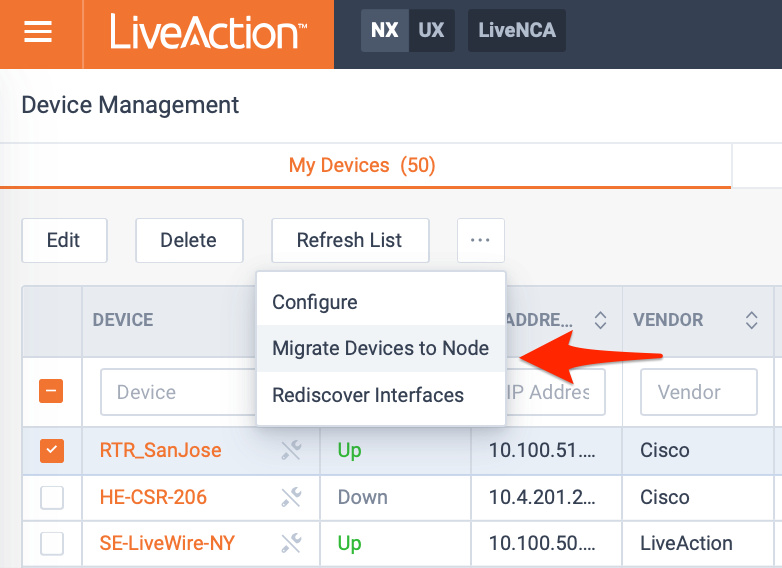Open the RTR_SanJose device link
Image resolution: width=782 pixels, height=568 pixels.
click(161, 450)
